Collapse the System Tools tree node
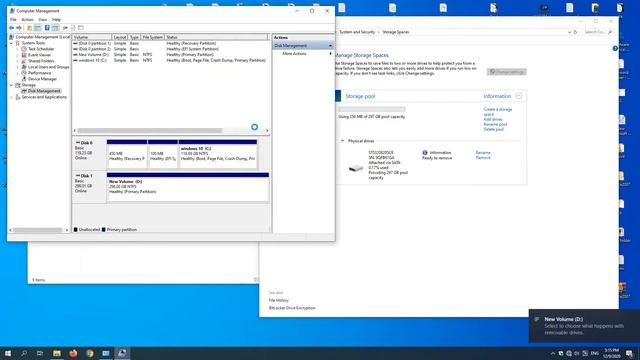The width and height of the screenshot is (640, 360). (x=11, y=43)
